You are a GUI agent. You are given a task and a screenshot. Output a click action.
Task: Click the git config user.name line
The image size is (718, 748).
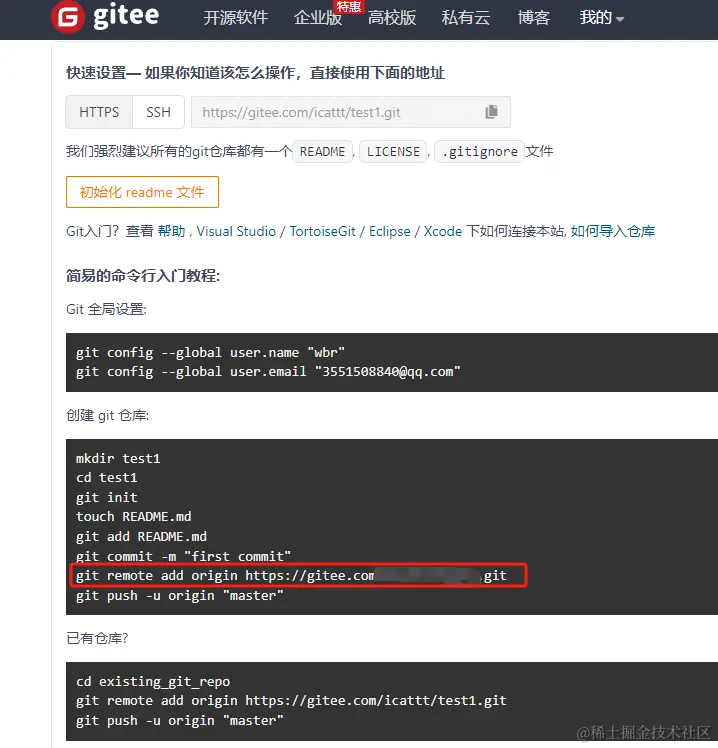pyautogui.click(x=210, y=353)
